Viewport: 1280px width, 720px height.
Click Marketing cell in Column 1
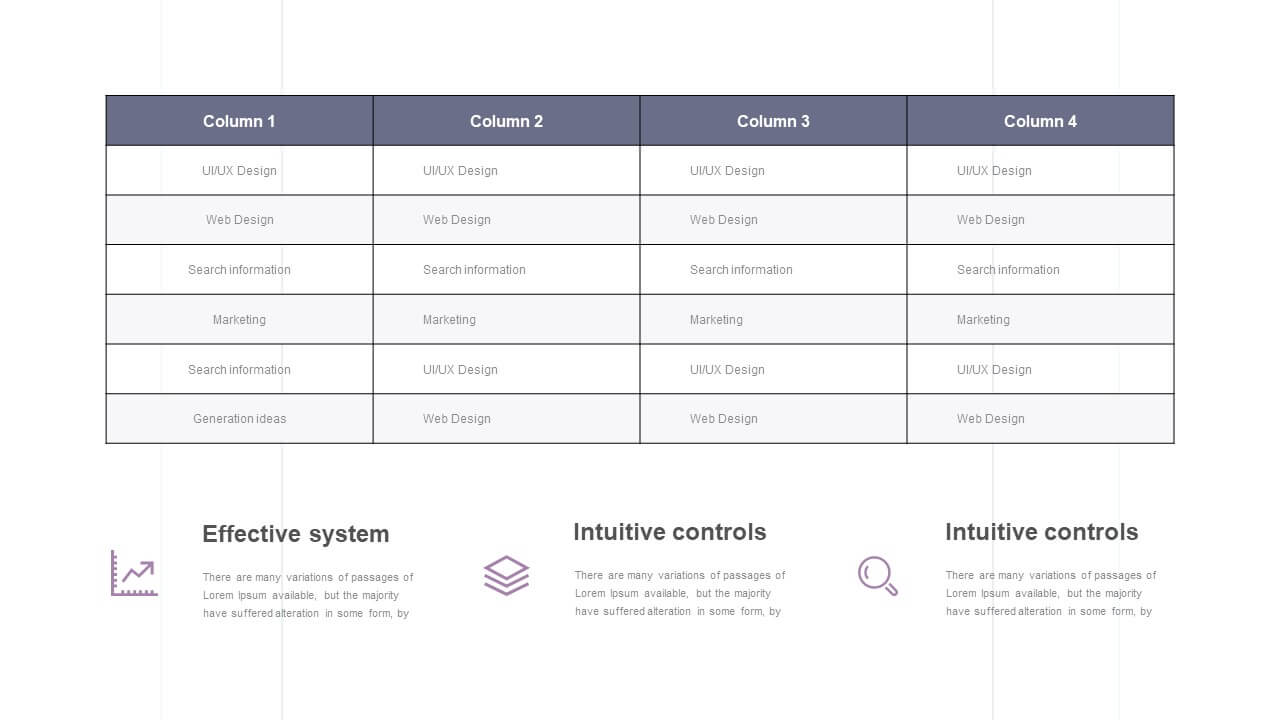coord(239,320)
